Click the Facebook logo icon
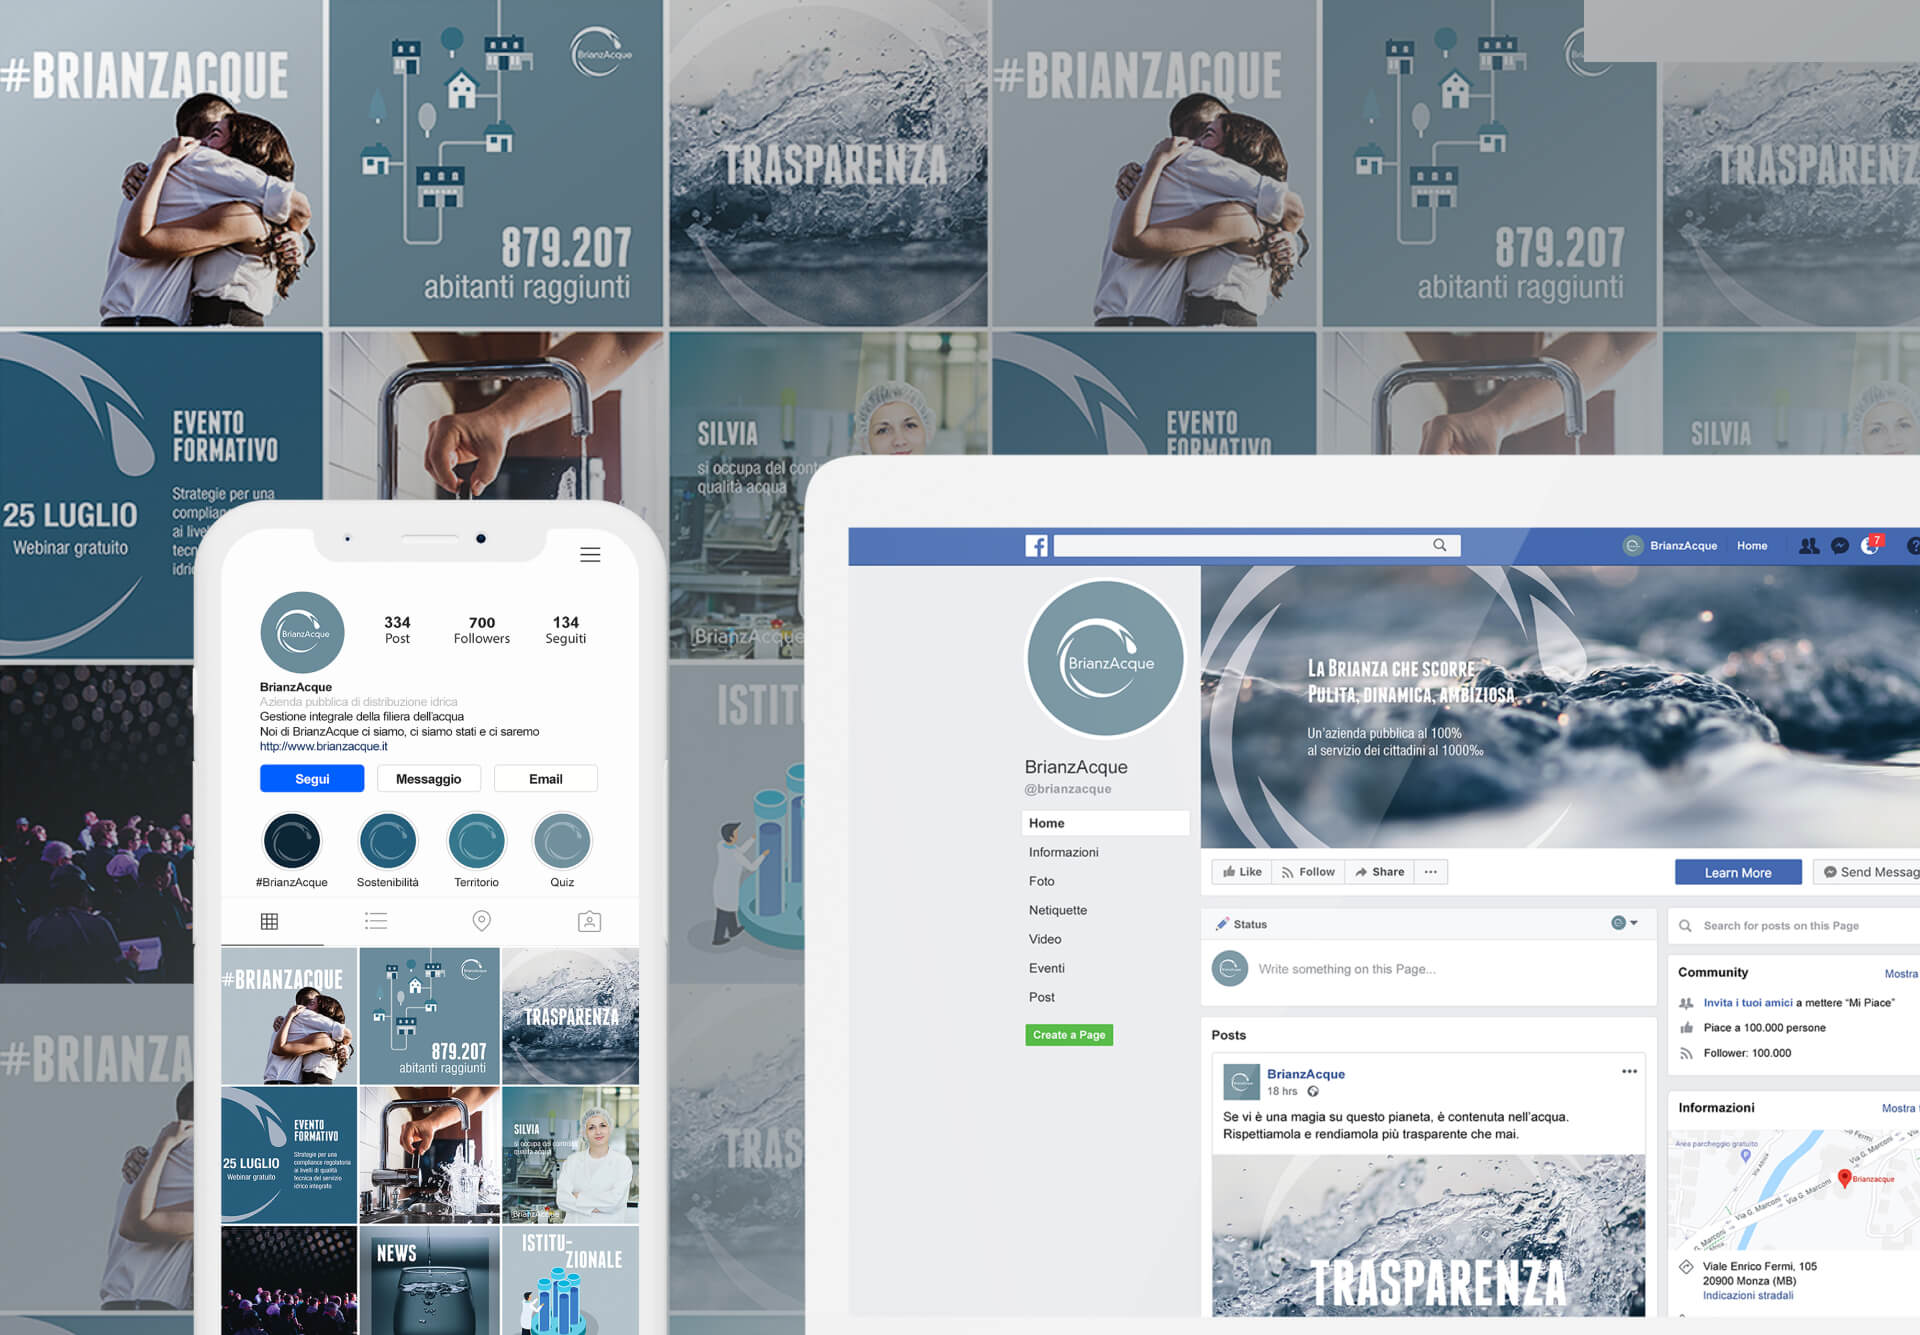 pyautogui.click(x=1036, y=546)
